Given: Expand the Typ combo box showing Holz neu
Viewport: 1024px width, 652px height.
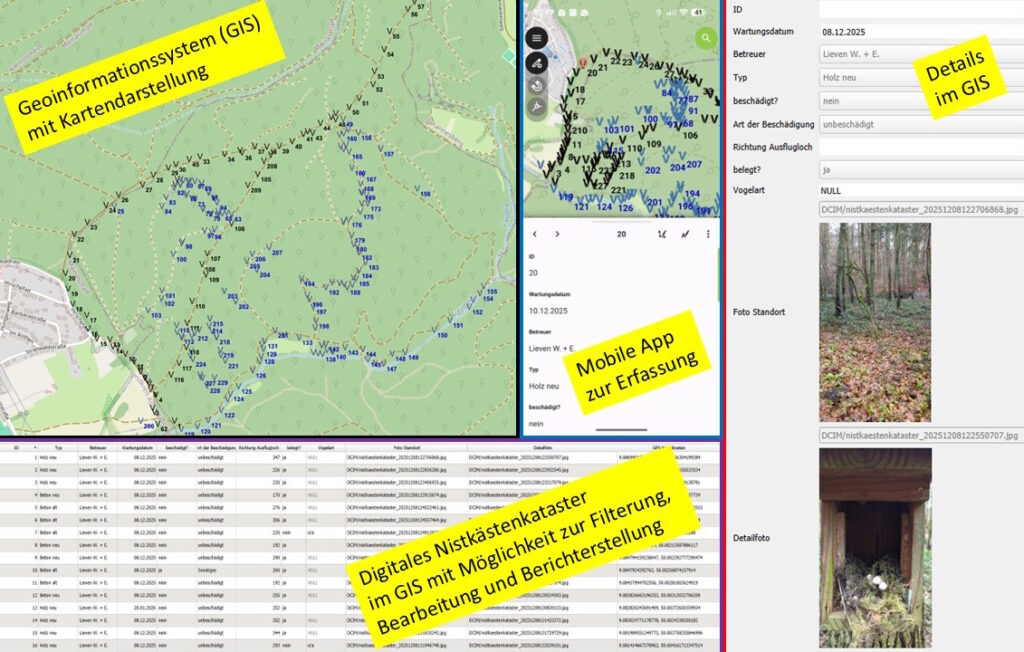Looking at the screenshot, I should 920,78.
